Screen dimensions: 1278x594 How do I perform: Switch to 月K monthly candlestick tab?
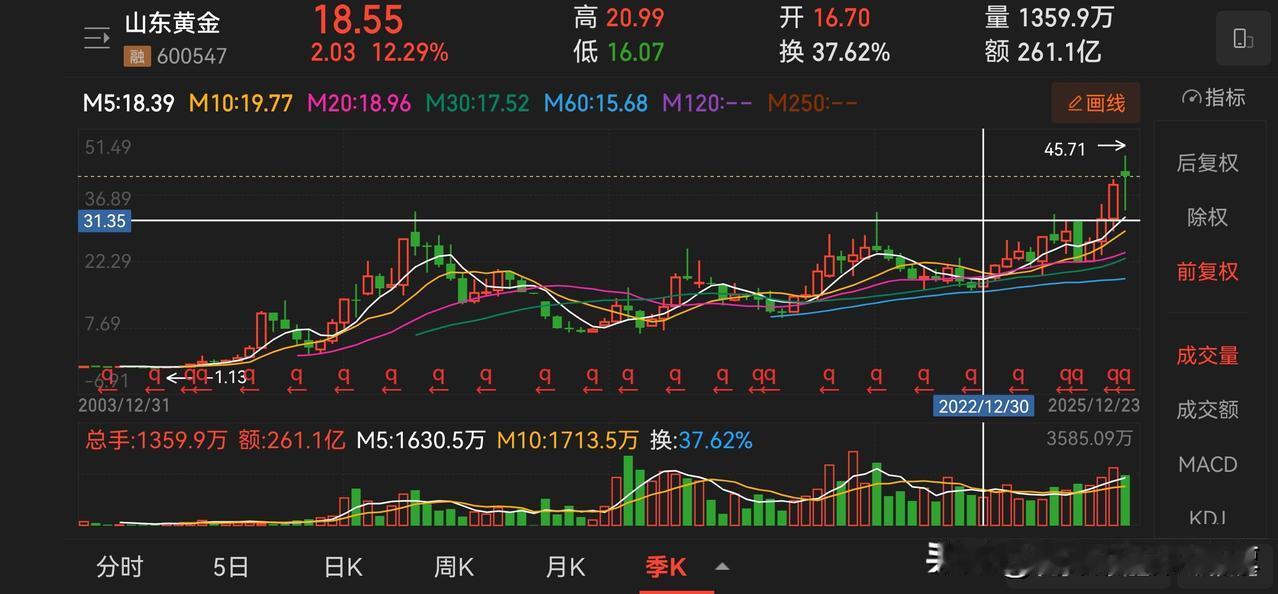(x=565, y=567)
